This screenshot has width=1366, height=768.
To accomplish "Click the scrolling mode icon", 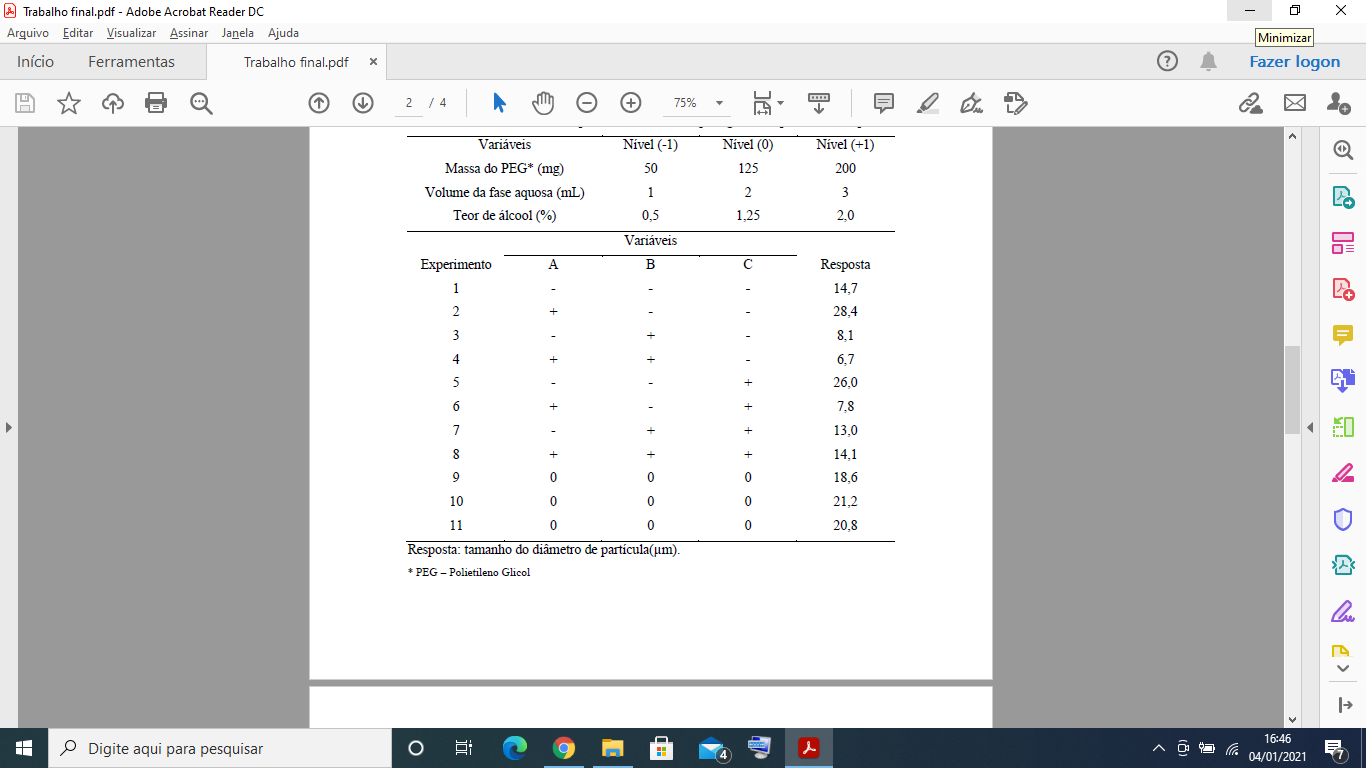I will tap(819, 103).
